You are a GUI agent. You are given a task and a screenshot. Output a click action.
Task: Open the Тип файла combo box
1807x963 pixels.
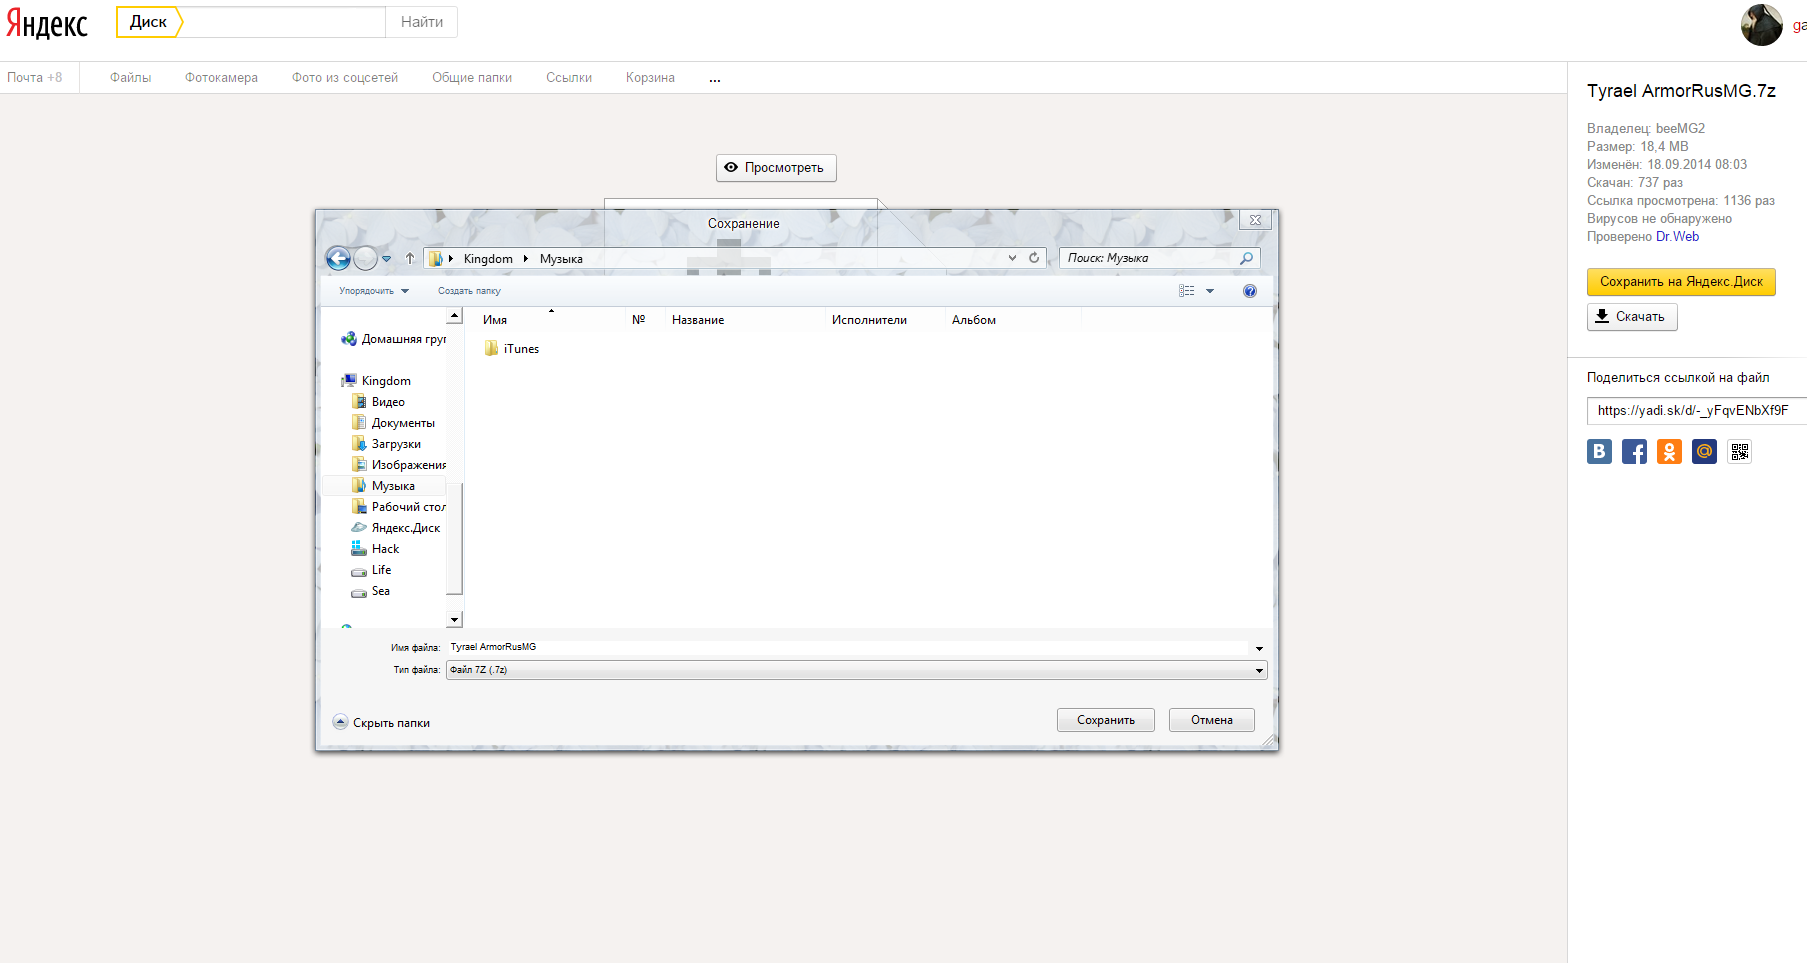click(x=857, y=670)
